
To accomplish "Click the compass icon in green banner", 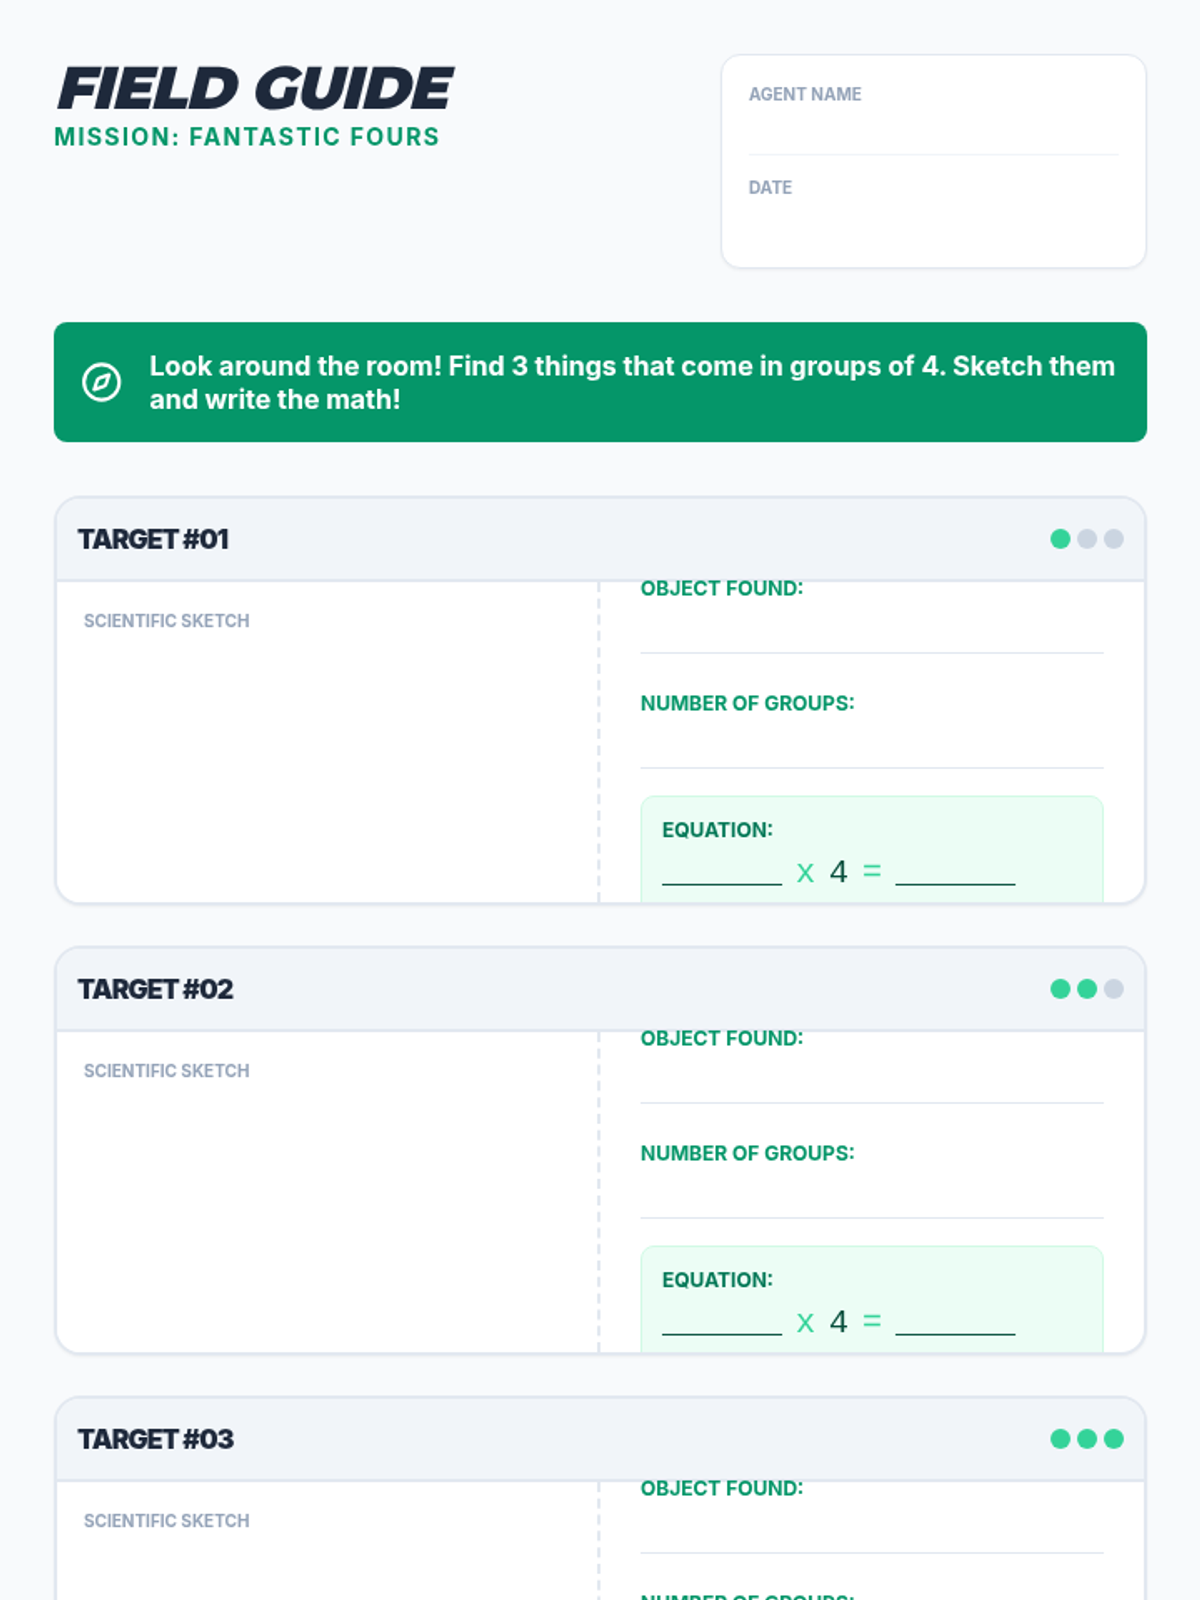I will click(101, 382).
